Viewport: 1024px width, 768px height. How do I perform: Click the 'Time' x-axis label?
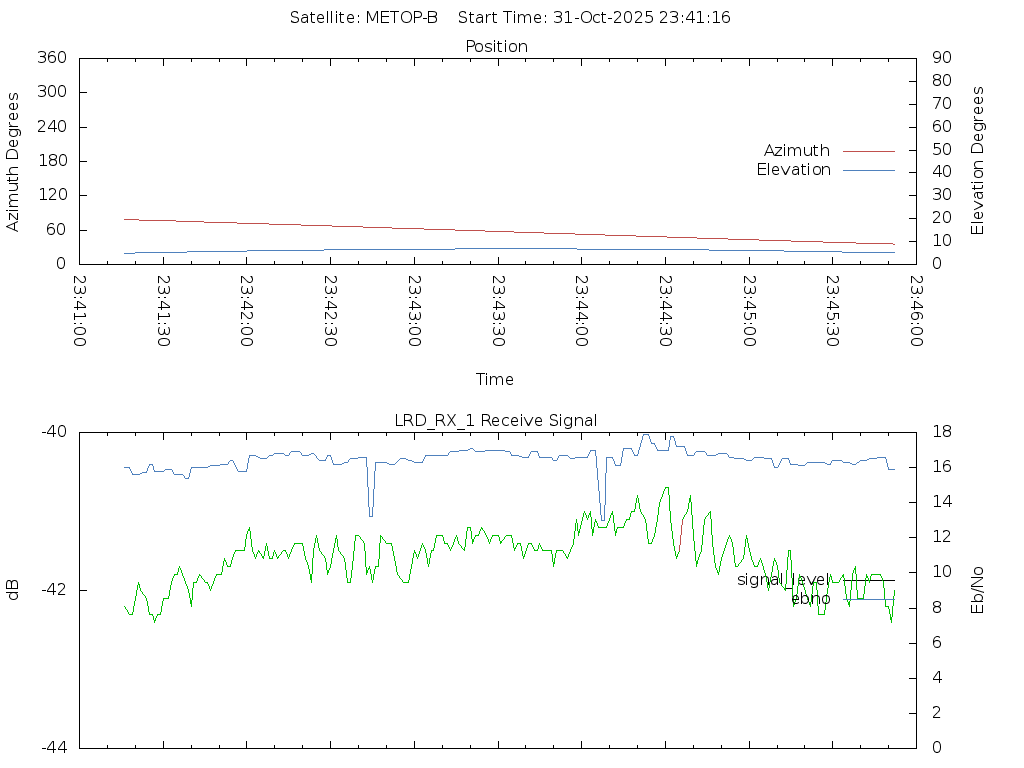coord(495,380)
